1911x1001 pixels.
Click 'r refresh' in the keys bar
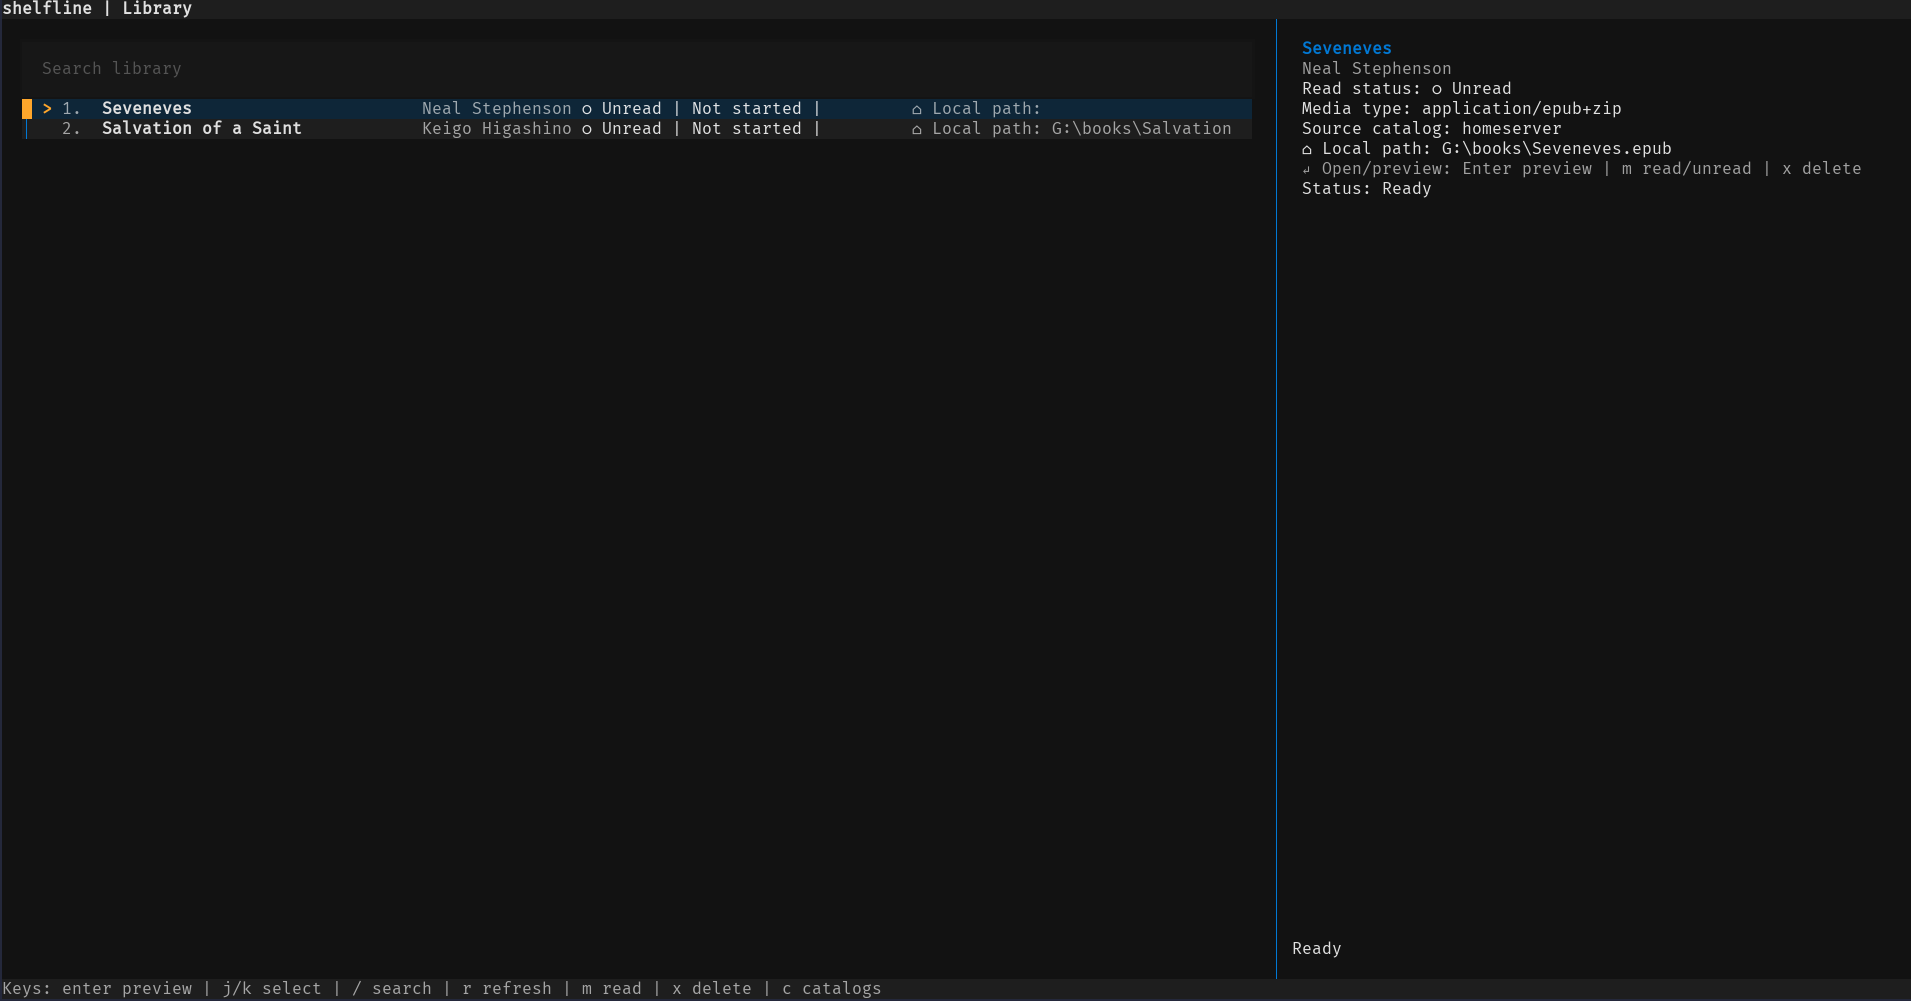(507, 988)
